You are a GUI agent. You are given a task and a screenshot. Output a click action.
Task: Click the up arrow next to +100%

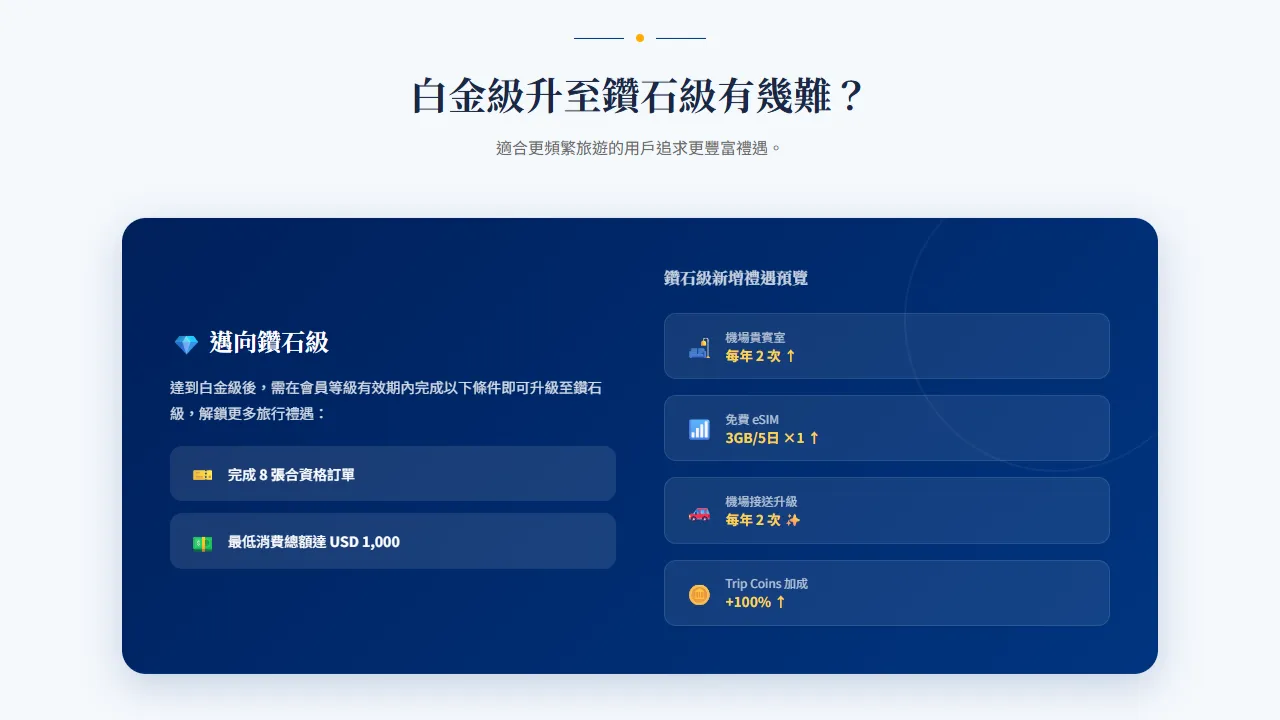(x=781, y=602)
